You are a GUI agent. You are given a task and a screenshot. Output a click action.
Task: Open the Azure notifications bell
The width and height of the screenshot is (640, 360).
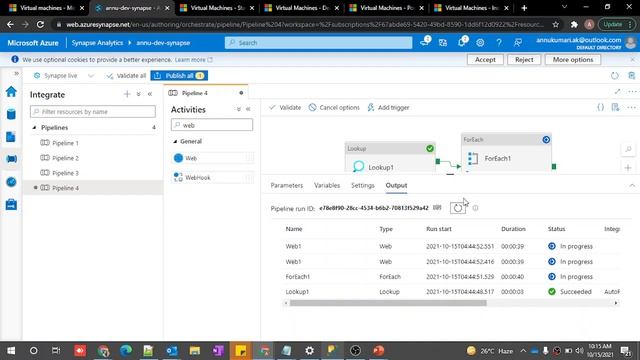(x=462, y=42)
